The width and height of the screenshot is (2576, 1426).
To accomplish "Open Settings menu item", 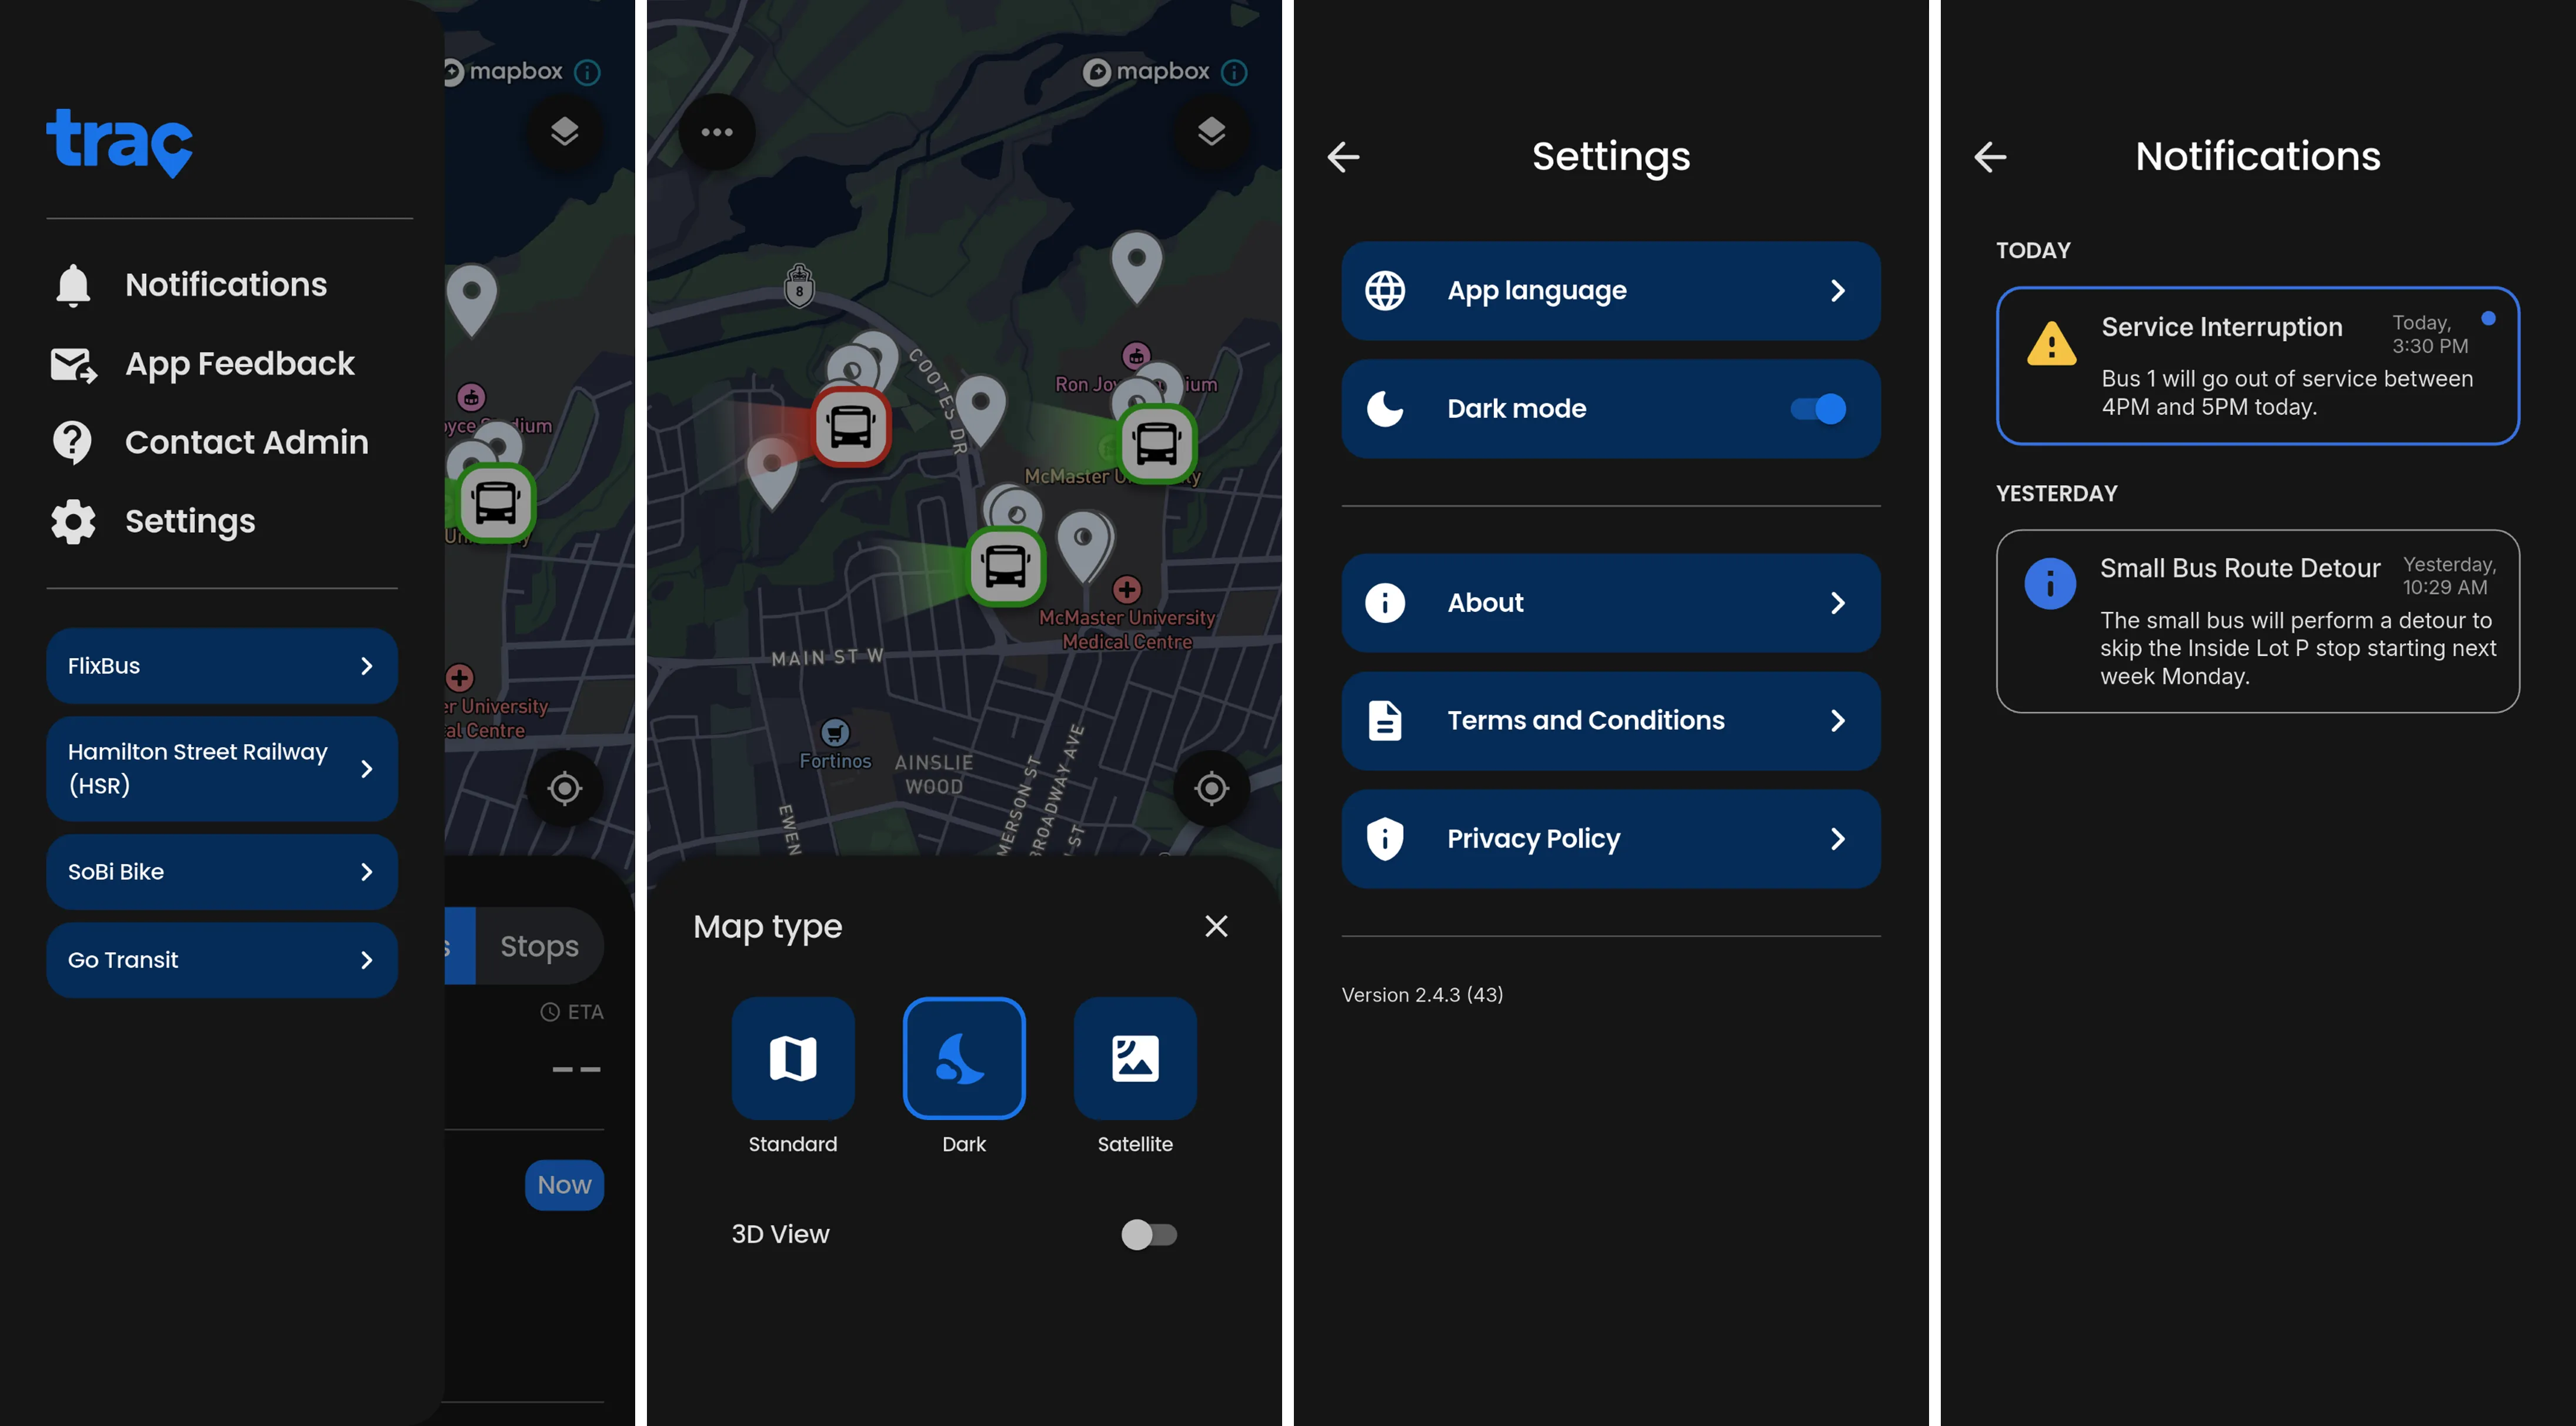I will click(x=190, y=521).
